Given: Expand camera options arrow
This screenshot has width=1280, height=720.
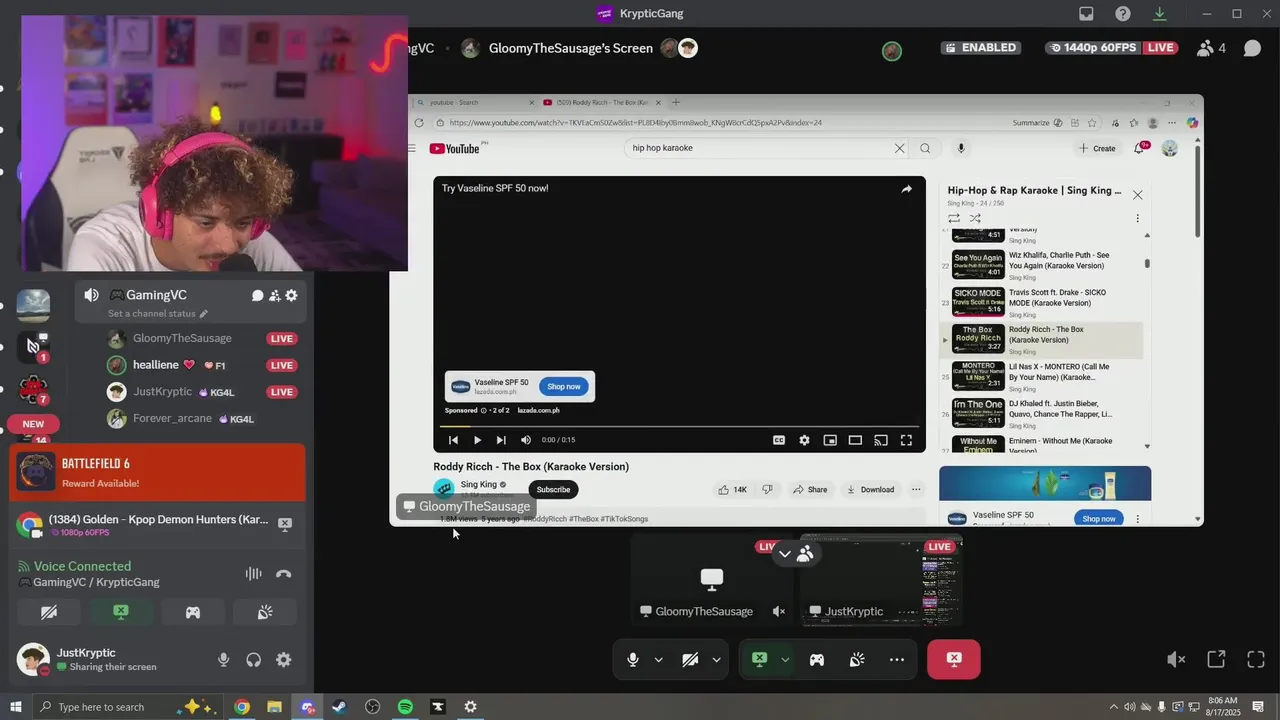Looking at the screenshot, I should [716, 660].
